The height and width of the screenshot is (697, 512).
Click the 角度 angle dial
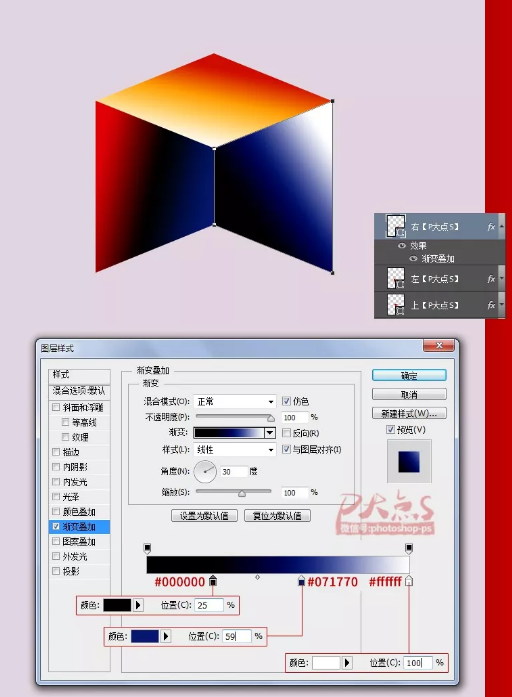(x=205, y=471)
